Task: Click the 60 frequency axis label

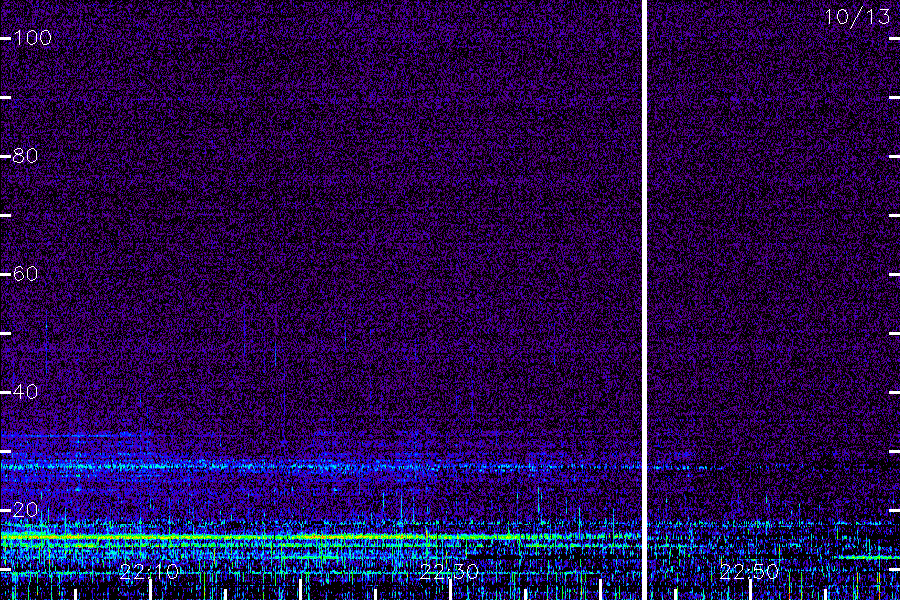Action: click(x=25, y=274)
